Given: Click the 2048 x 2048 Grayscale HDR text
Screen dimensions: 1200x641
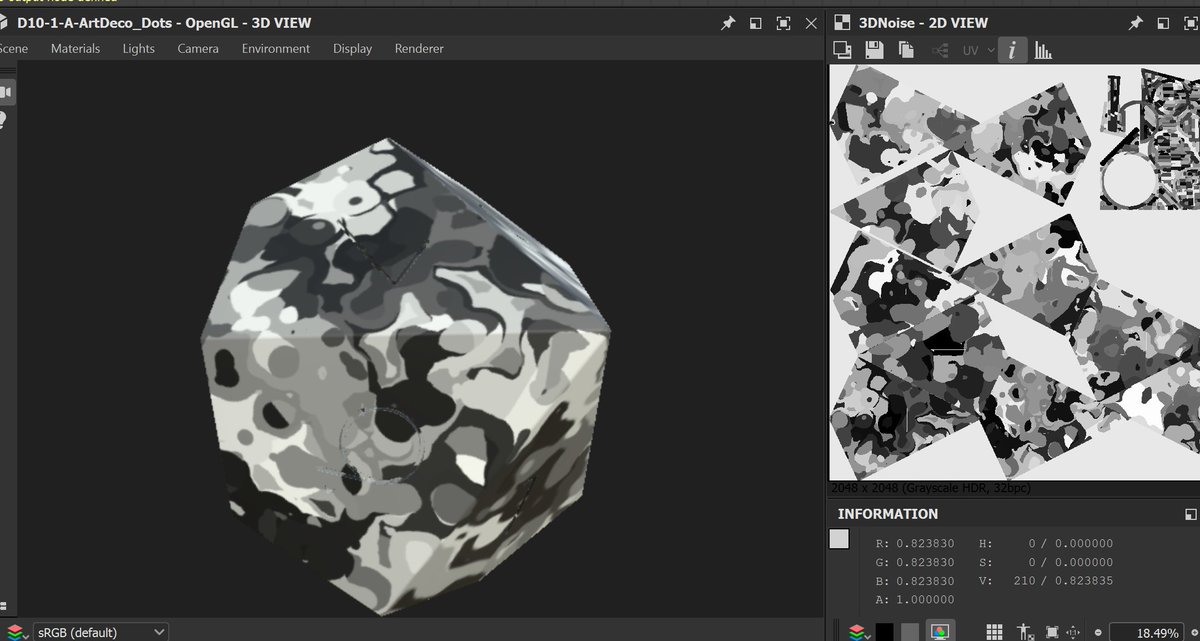Looking at the screenshot, I should [930, 489].
